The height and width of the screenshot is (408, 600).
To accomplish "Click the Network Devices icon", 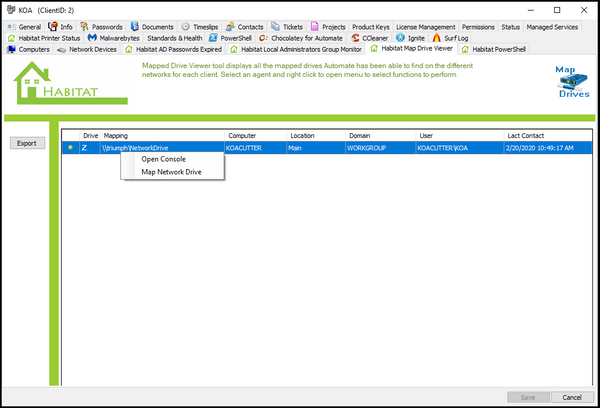I will coord(61,50).
